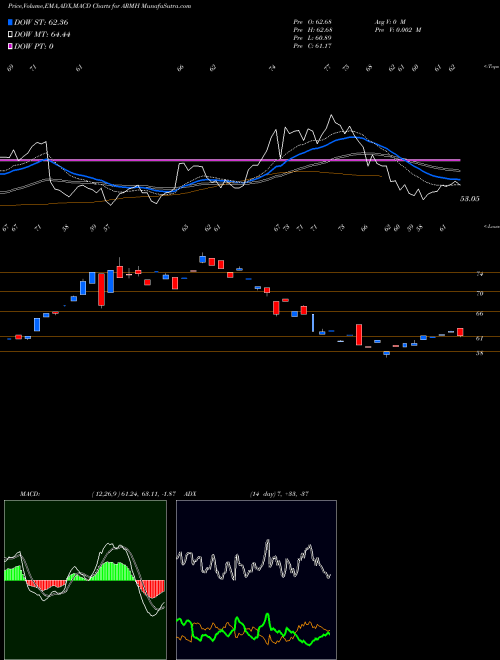Click the 'Pre C: 61.17' close value
Screen dimensions: 500x660
tap(313, 46)
